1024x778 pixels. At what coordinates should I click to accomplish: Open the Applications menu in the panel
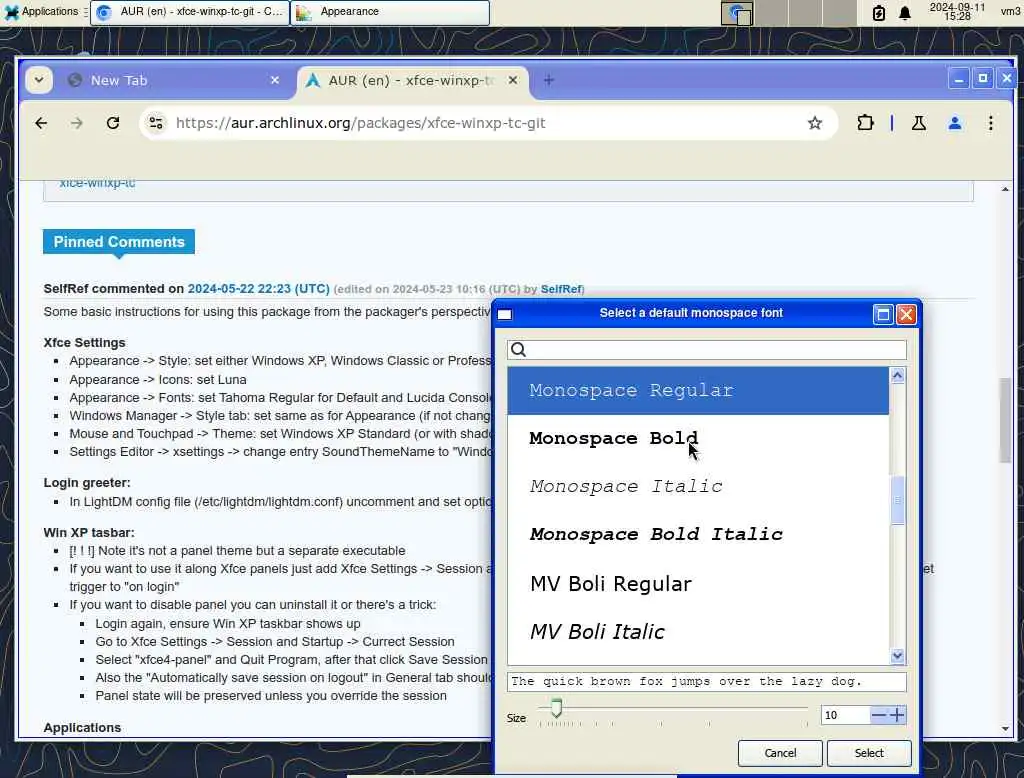[x=42, y=12]
